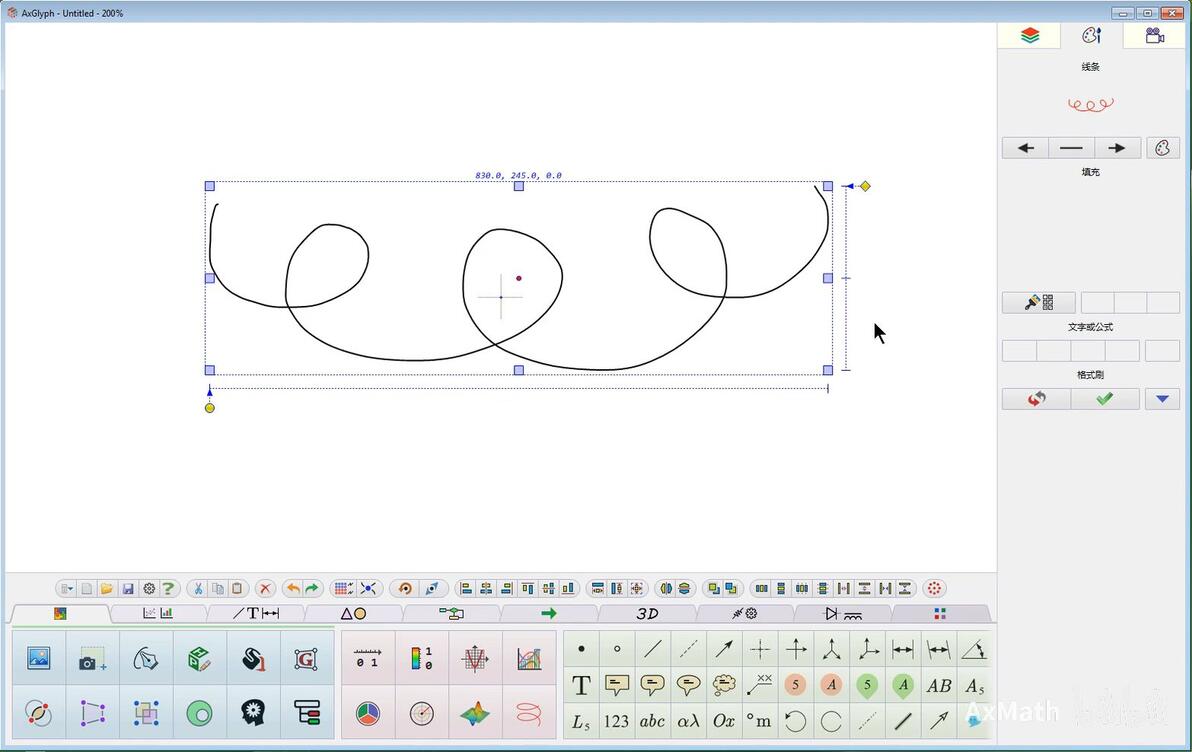
Task: Select the dashed line tool
Action: pyautogui.click(x=688, y=649)
